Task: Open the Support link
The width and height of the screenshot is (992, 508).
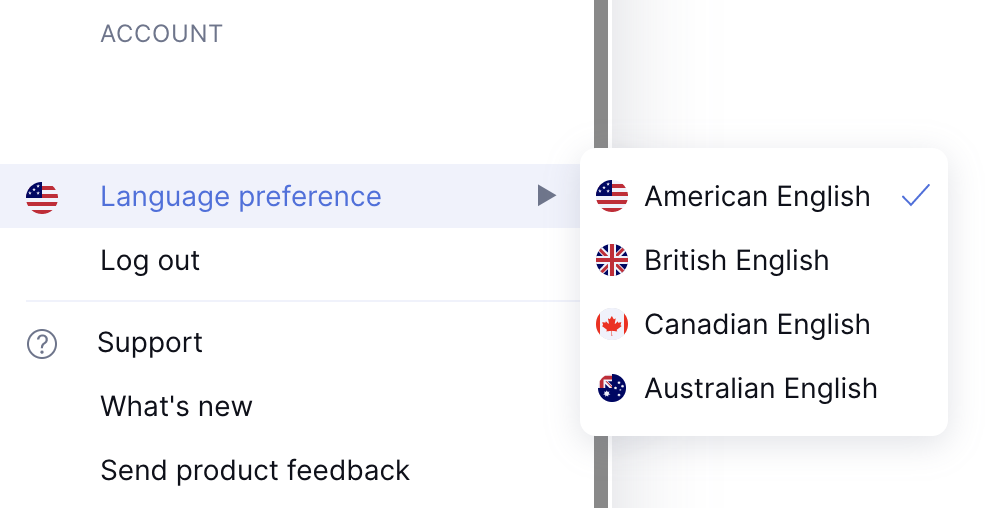Action: pyautogui.click(x=150, y=343)
